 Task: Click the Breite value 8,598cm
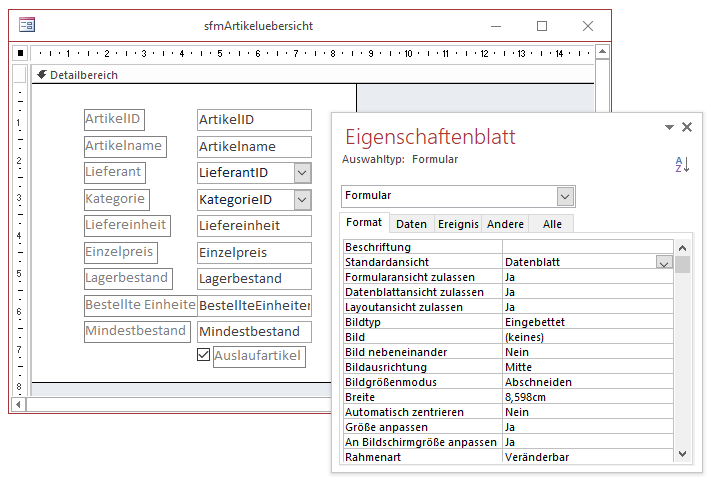coord(587,397)
